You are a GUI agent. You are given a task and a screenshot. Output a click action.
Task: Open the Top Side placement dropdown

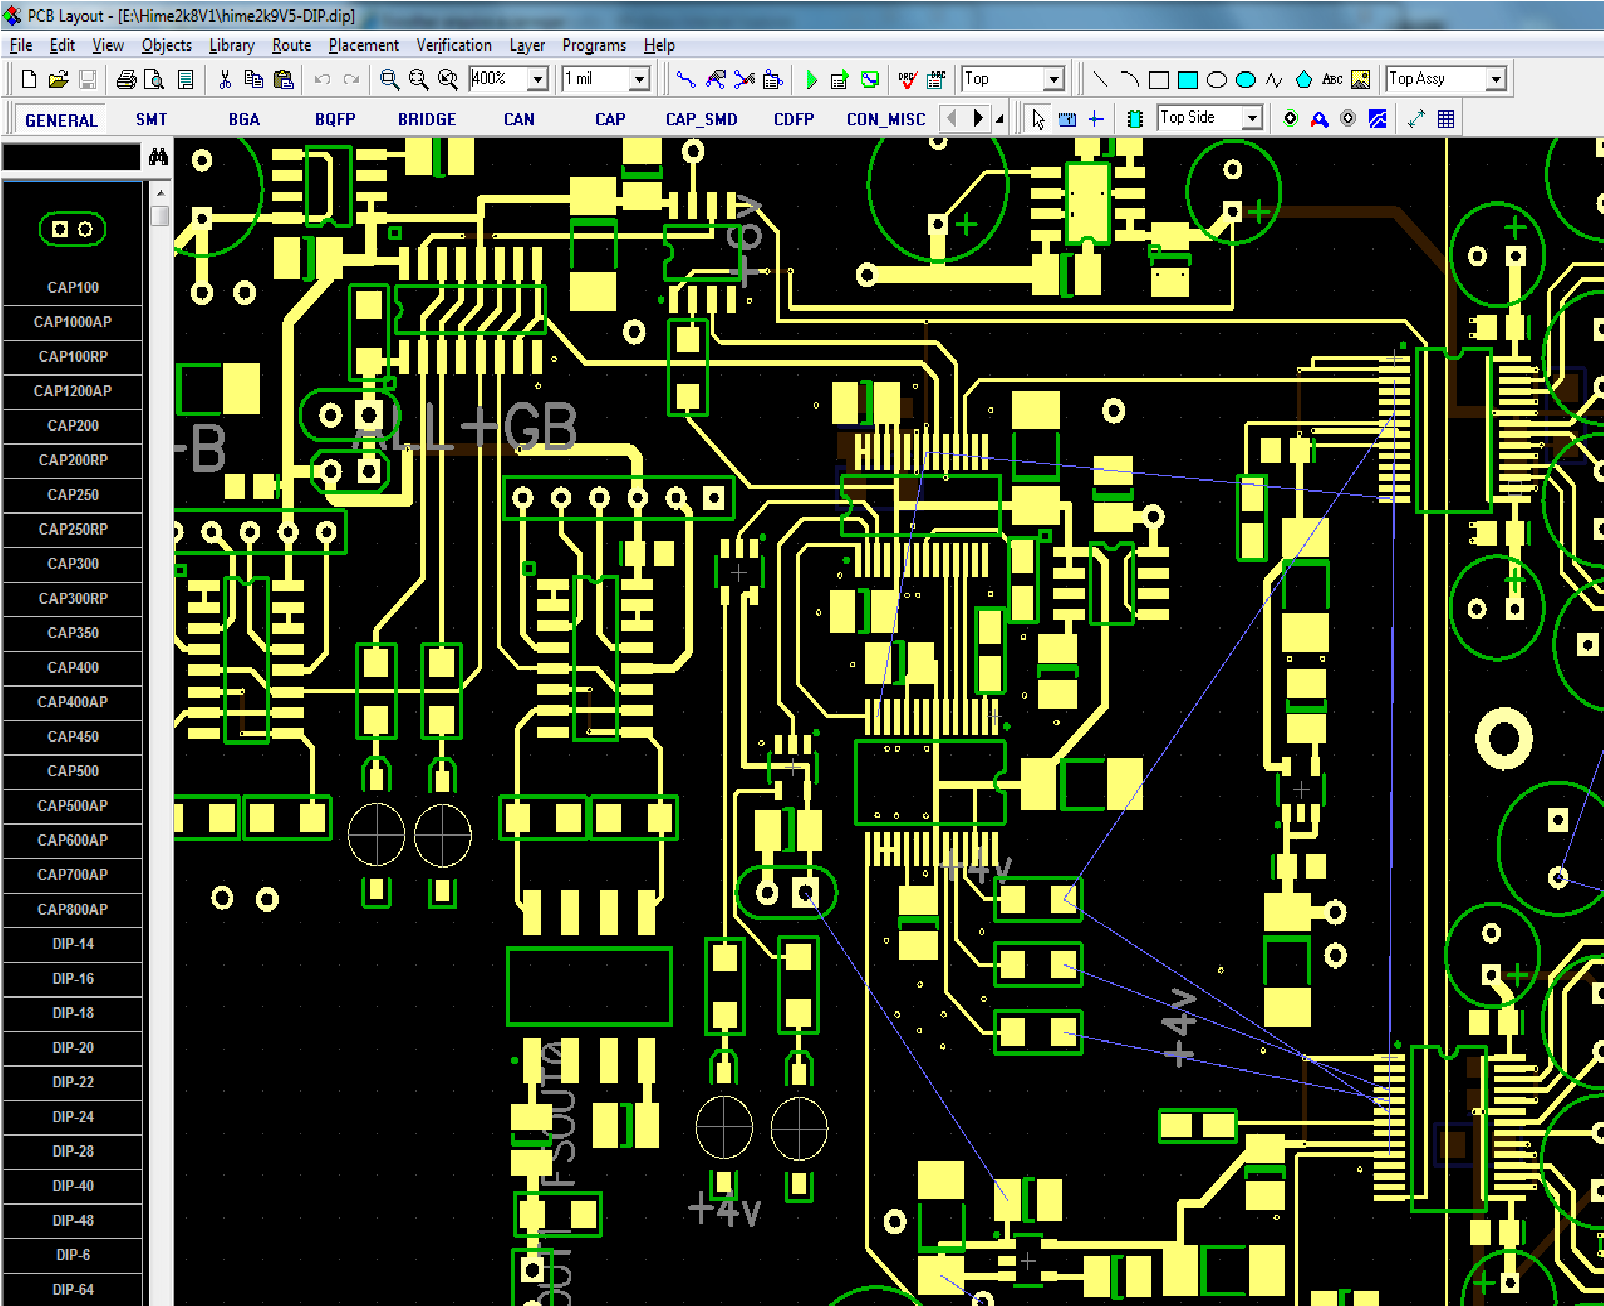(x=1252, y=118)
